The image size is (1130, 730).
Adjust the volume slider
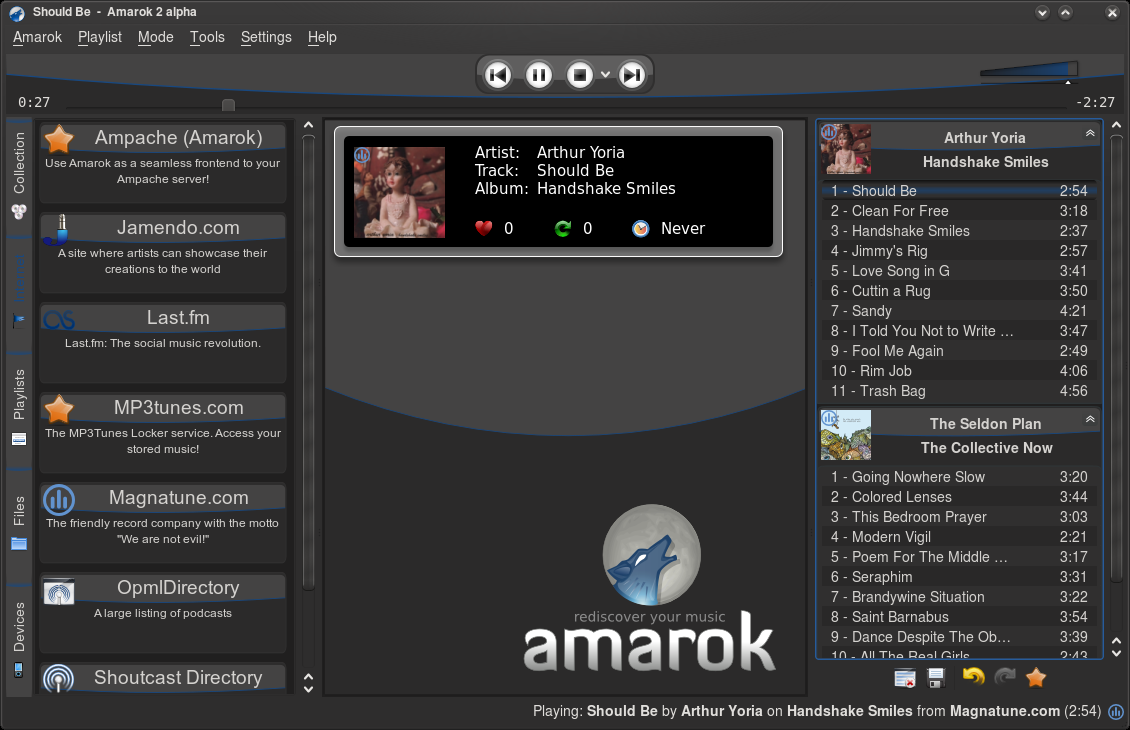tap(1028, 70)
